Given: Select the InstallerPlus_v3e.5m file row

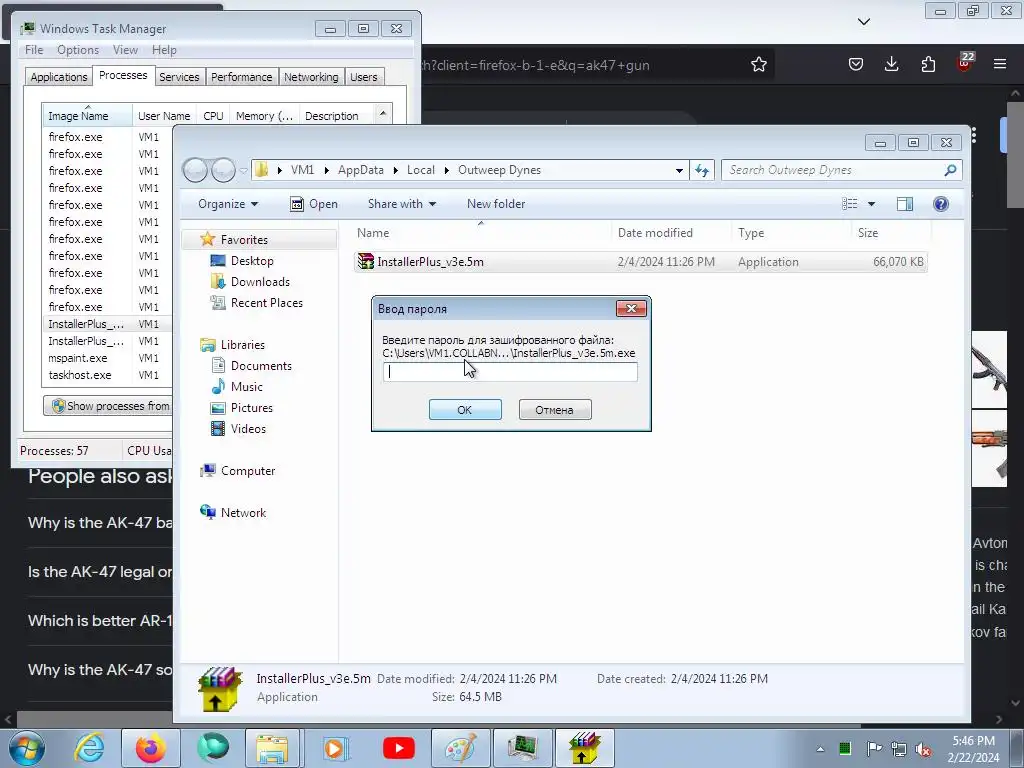Looking at the screenshot, I should [640, 262].
